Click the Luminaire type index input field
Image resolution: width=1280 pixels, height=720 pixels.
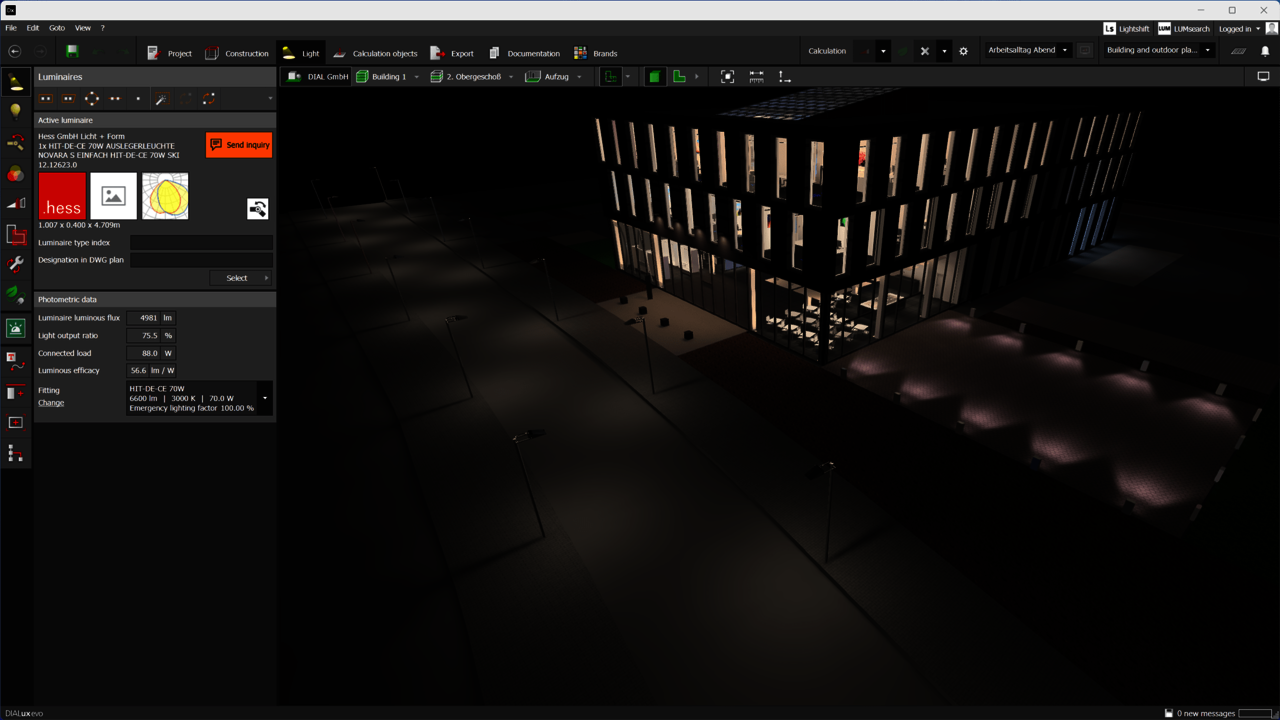pyautogui.click(x=201, y=243)
